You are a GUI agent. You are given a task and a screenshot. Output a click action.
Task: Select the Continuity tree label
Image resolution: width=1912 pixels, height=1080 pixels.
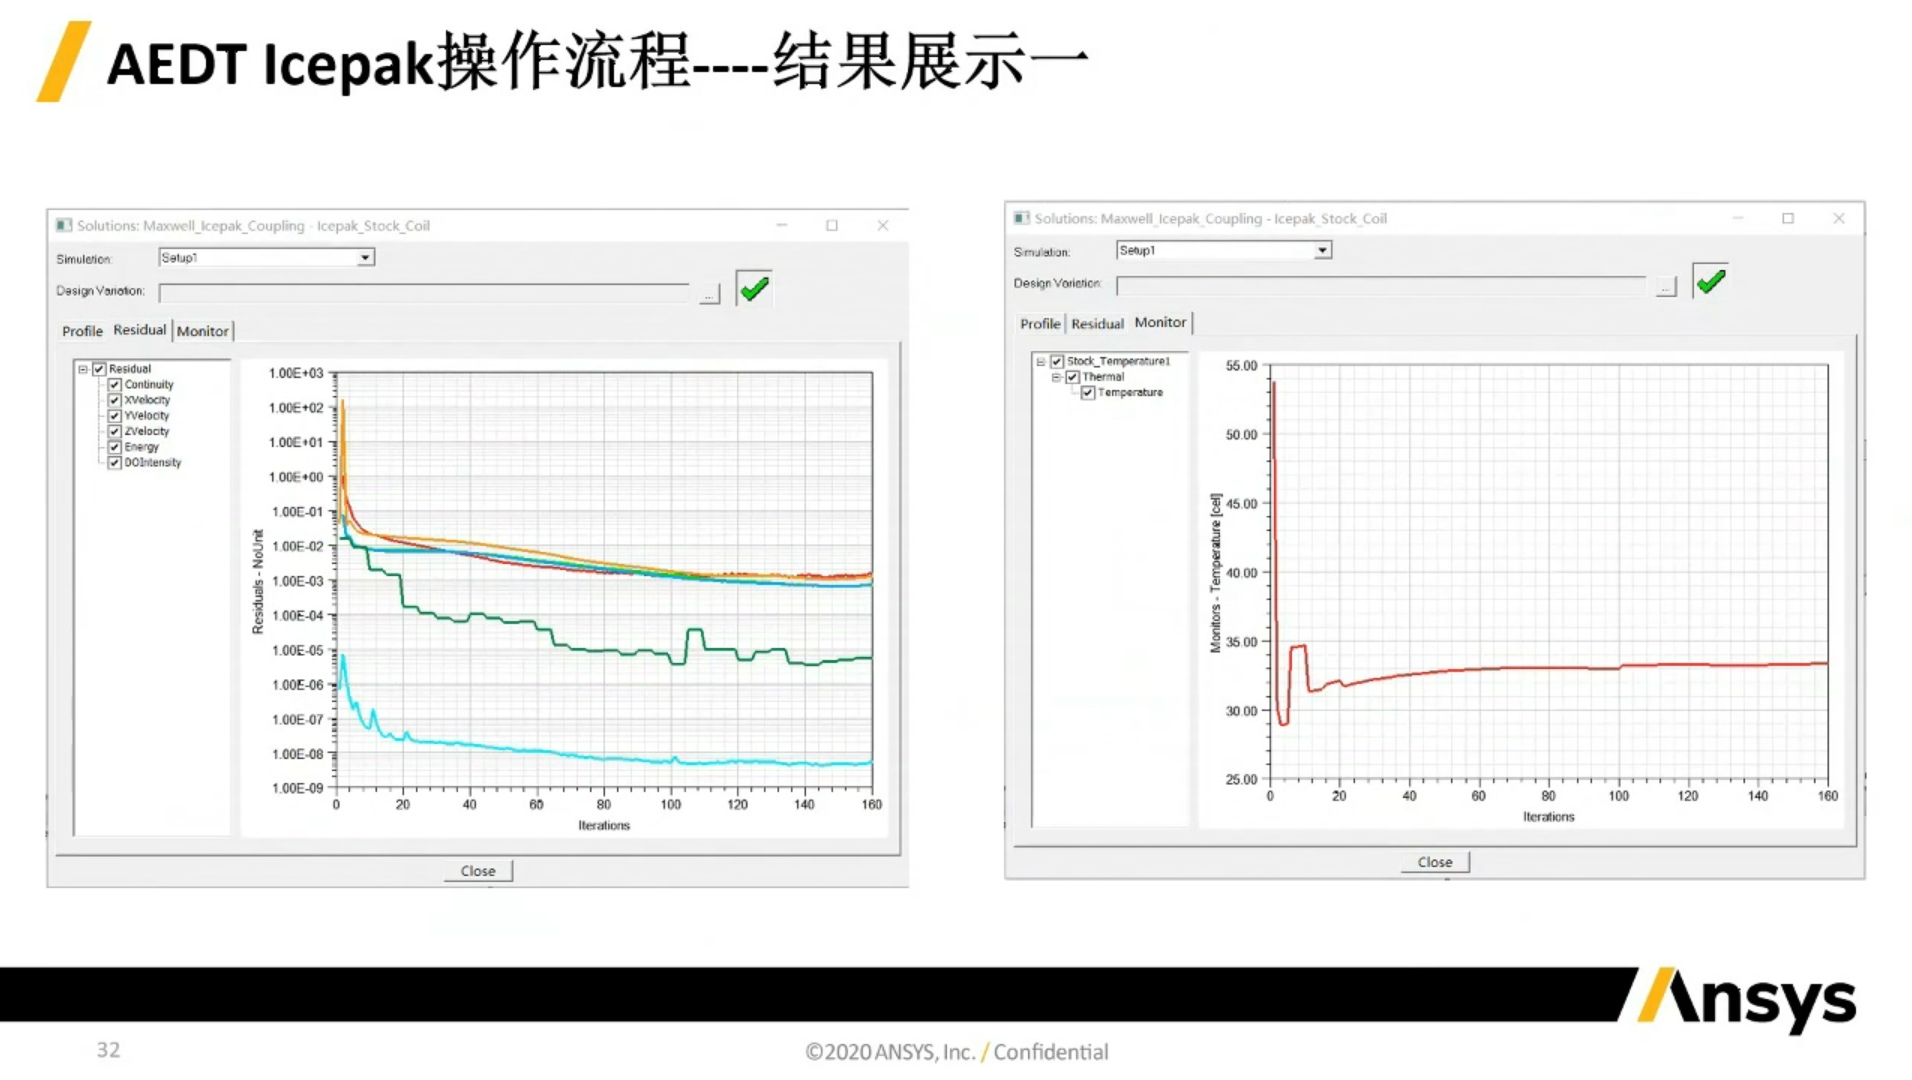point(149,385)
